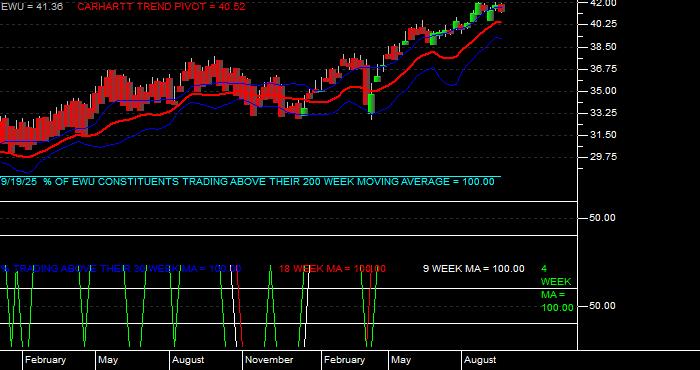Screen dimensions: 700x370
Task: Click the last August date marker
Action: coord(480,360)
